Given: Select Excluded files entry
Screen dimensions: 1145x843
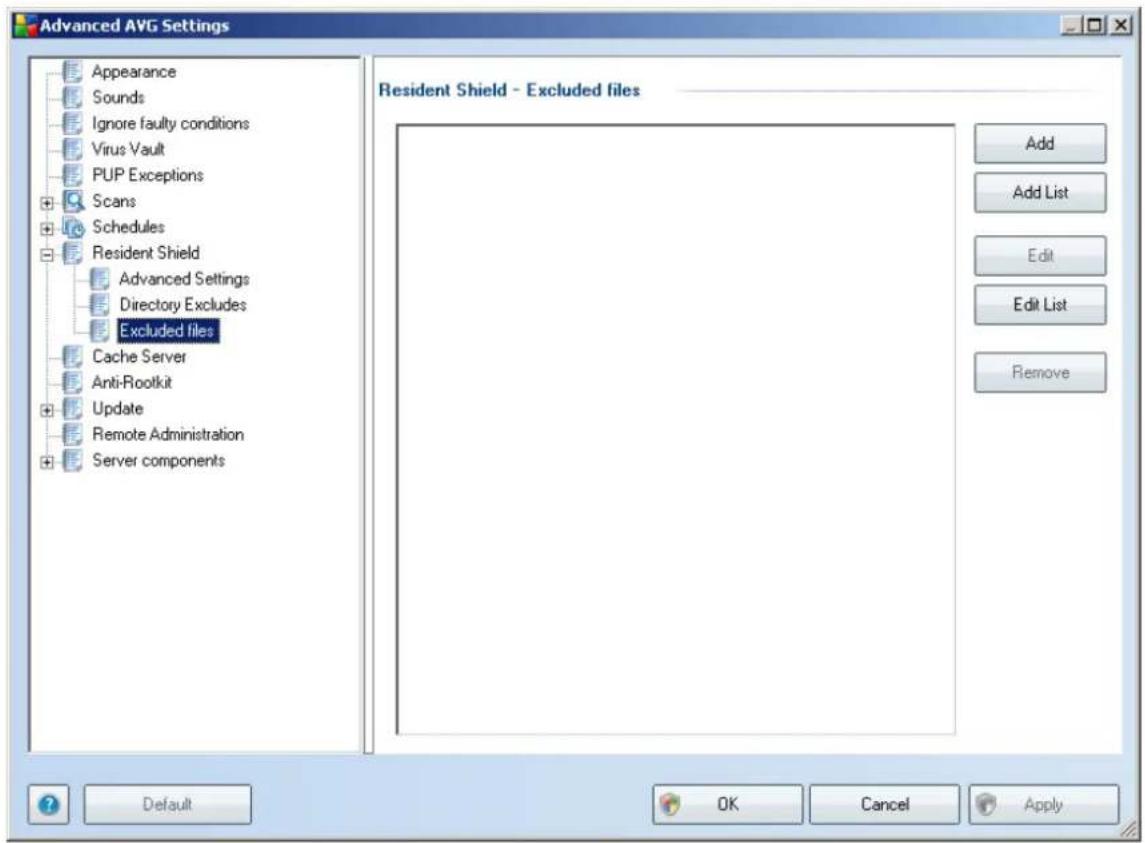Looking at the screenshot, I should 167,331.
